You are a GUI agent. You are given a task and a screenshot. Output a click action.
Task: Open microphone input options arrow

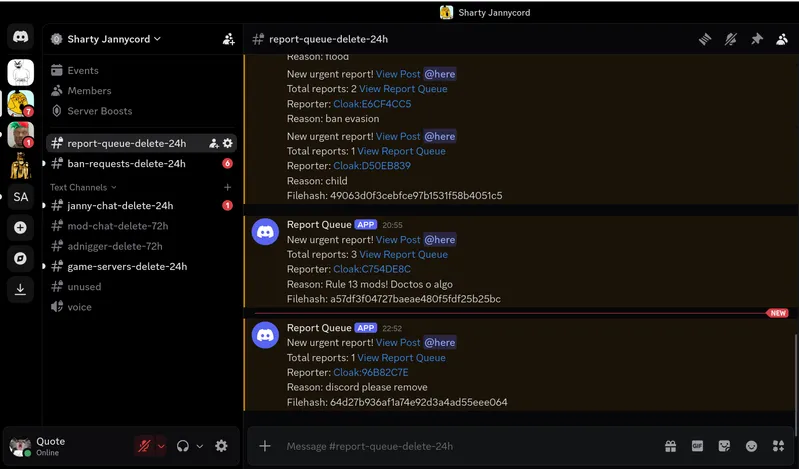point(161,447)
